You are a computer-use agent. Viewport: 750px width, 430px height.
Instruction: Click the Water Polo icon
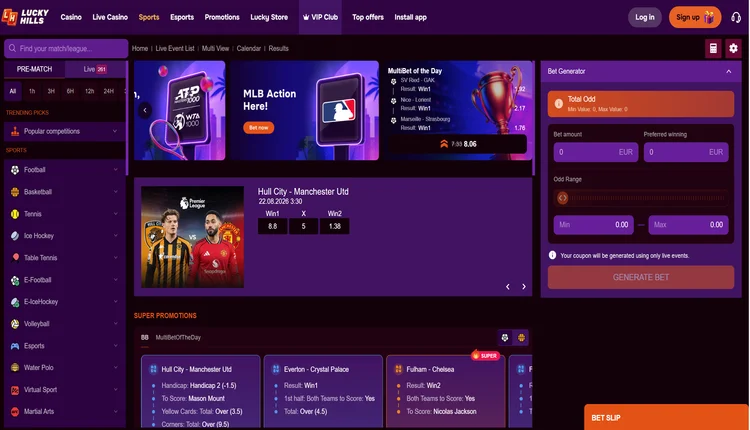point(15,368)
